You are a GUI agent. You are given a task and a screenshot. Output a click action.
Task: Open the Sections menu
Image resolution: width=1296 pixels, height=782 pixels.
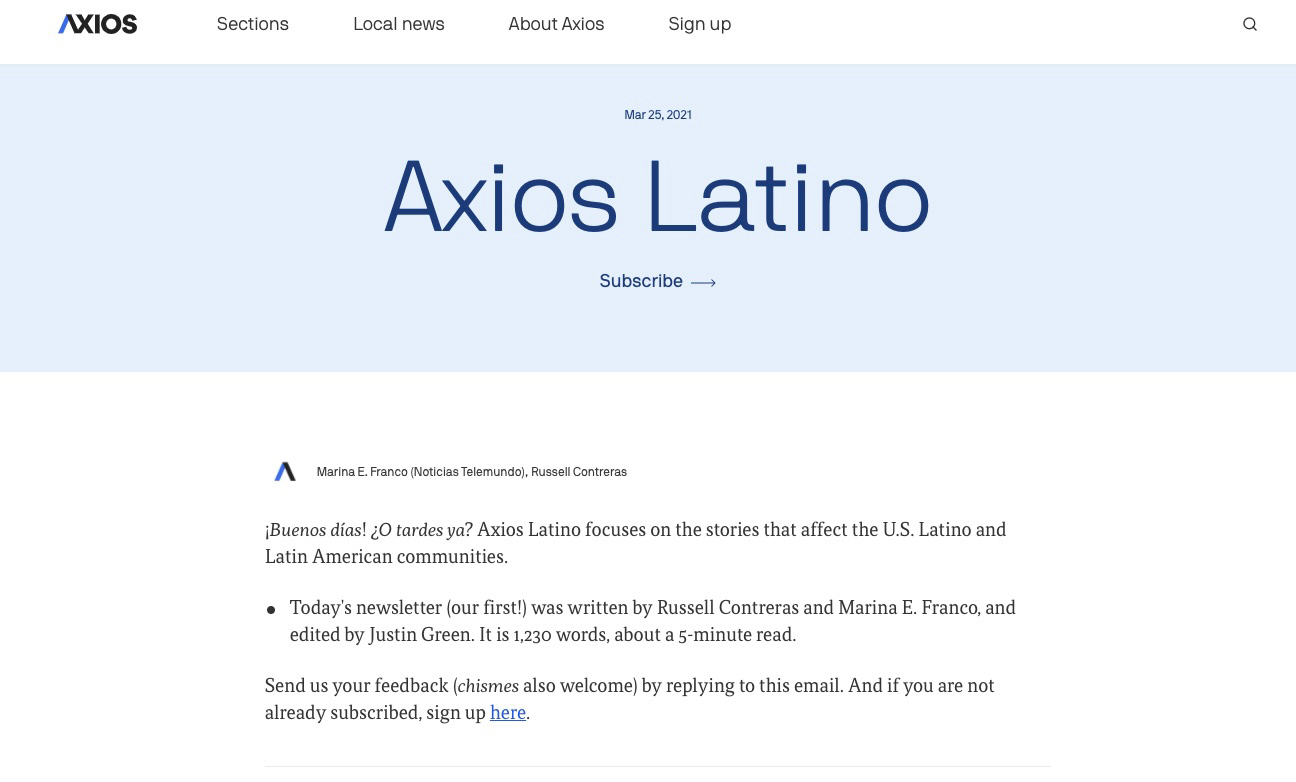[x=252, y=24]
